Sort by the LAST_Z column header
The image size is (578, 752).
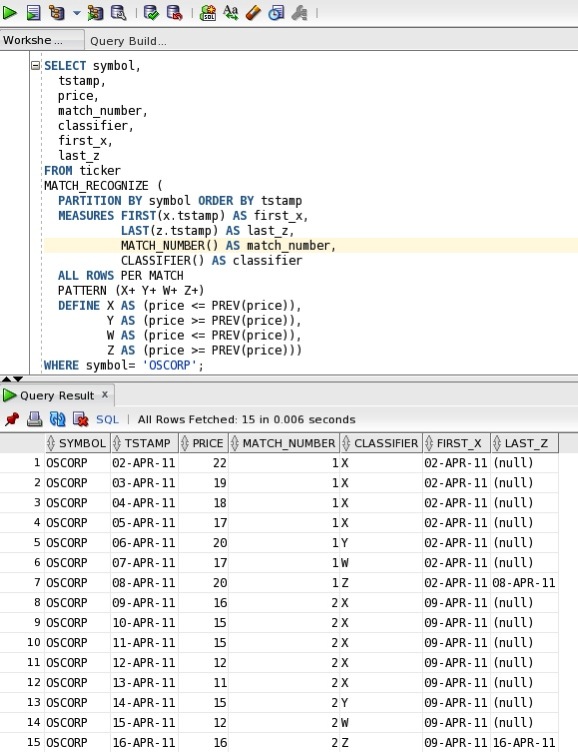point(524,443)
